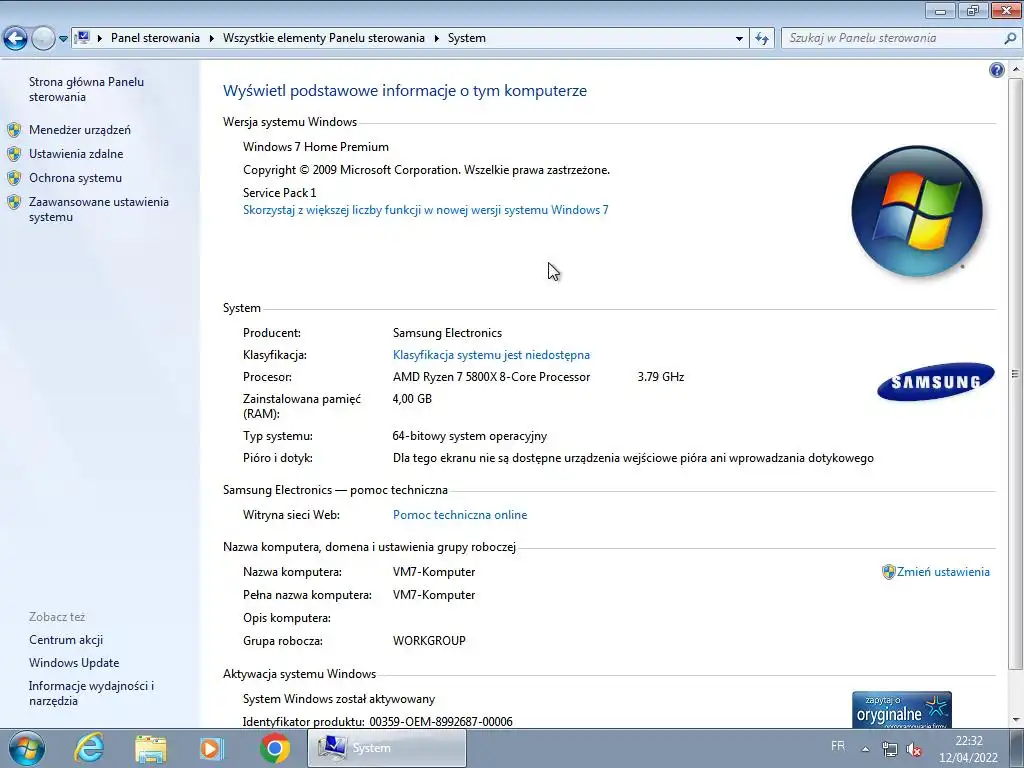Viewport: 1024px width, 768px height.
Task: Open Windows Update link
Action: coord(74,663)
